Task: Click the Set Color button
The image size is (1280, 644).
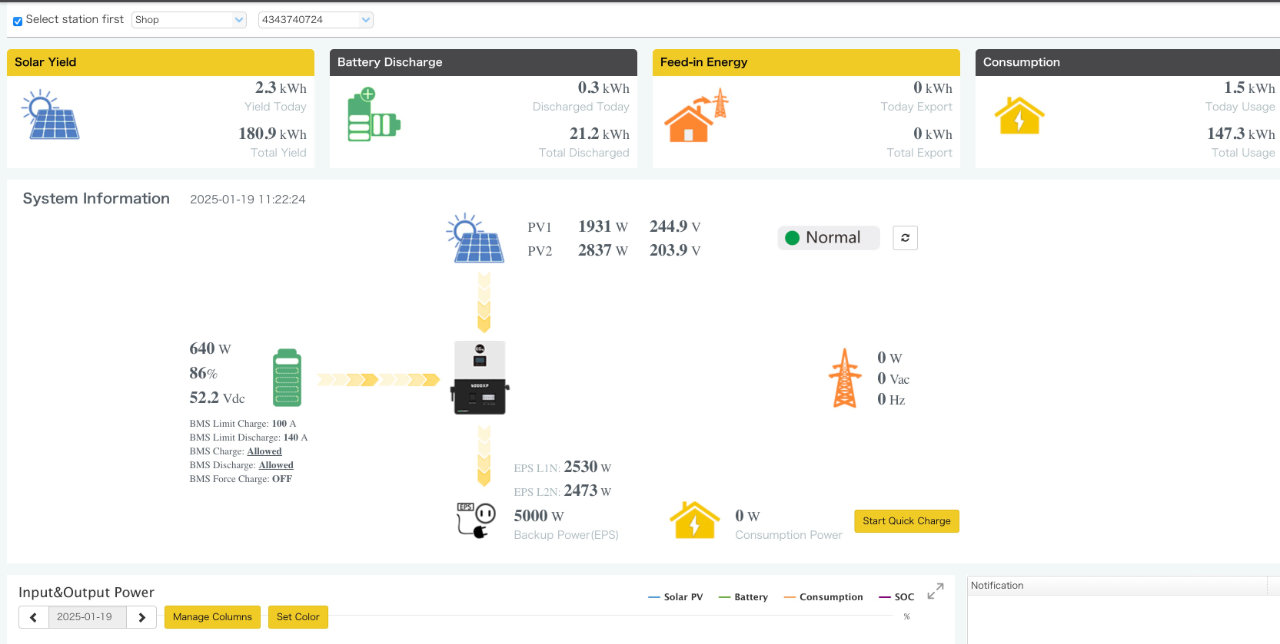Action: click(x=297, y=617)
